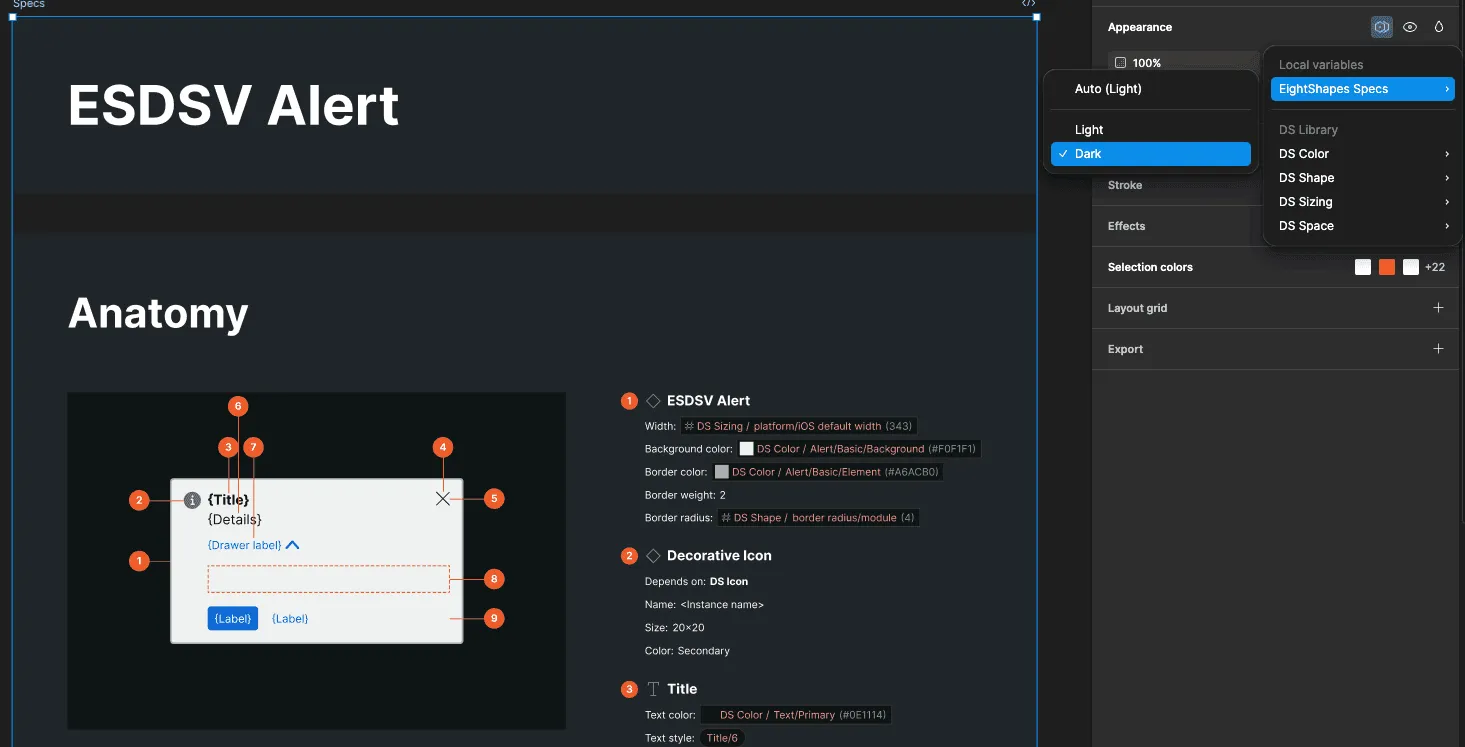Screen dimensions: 1465x747
Task: Select Dark mode option
Action: [x=1151, y=154]
